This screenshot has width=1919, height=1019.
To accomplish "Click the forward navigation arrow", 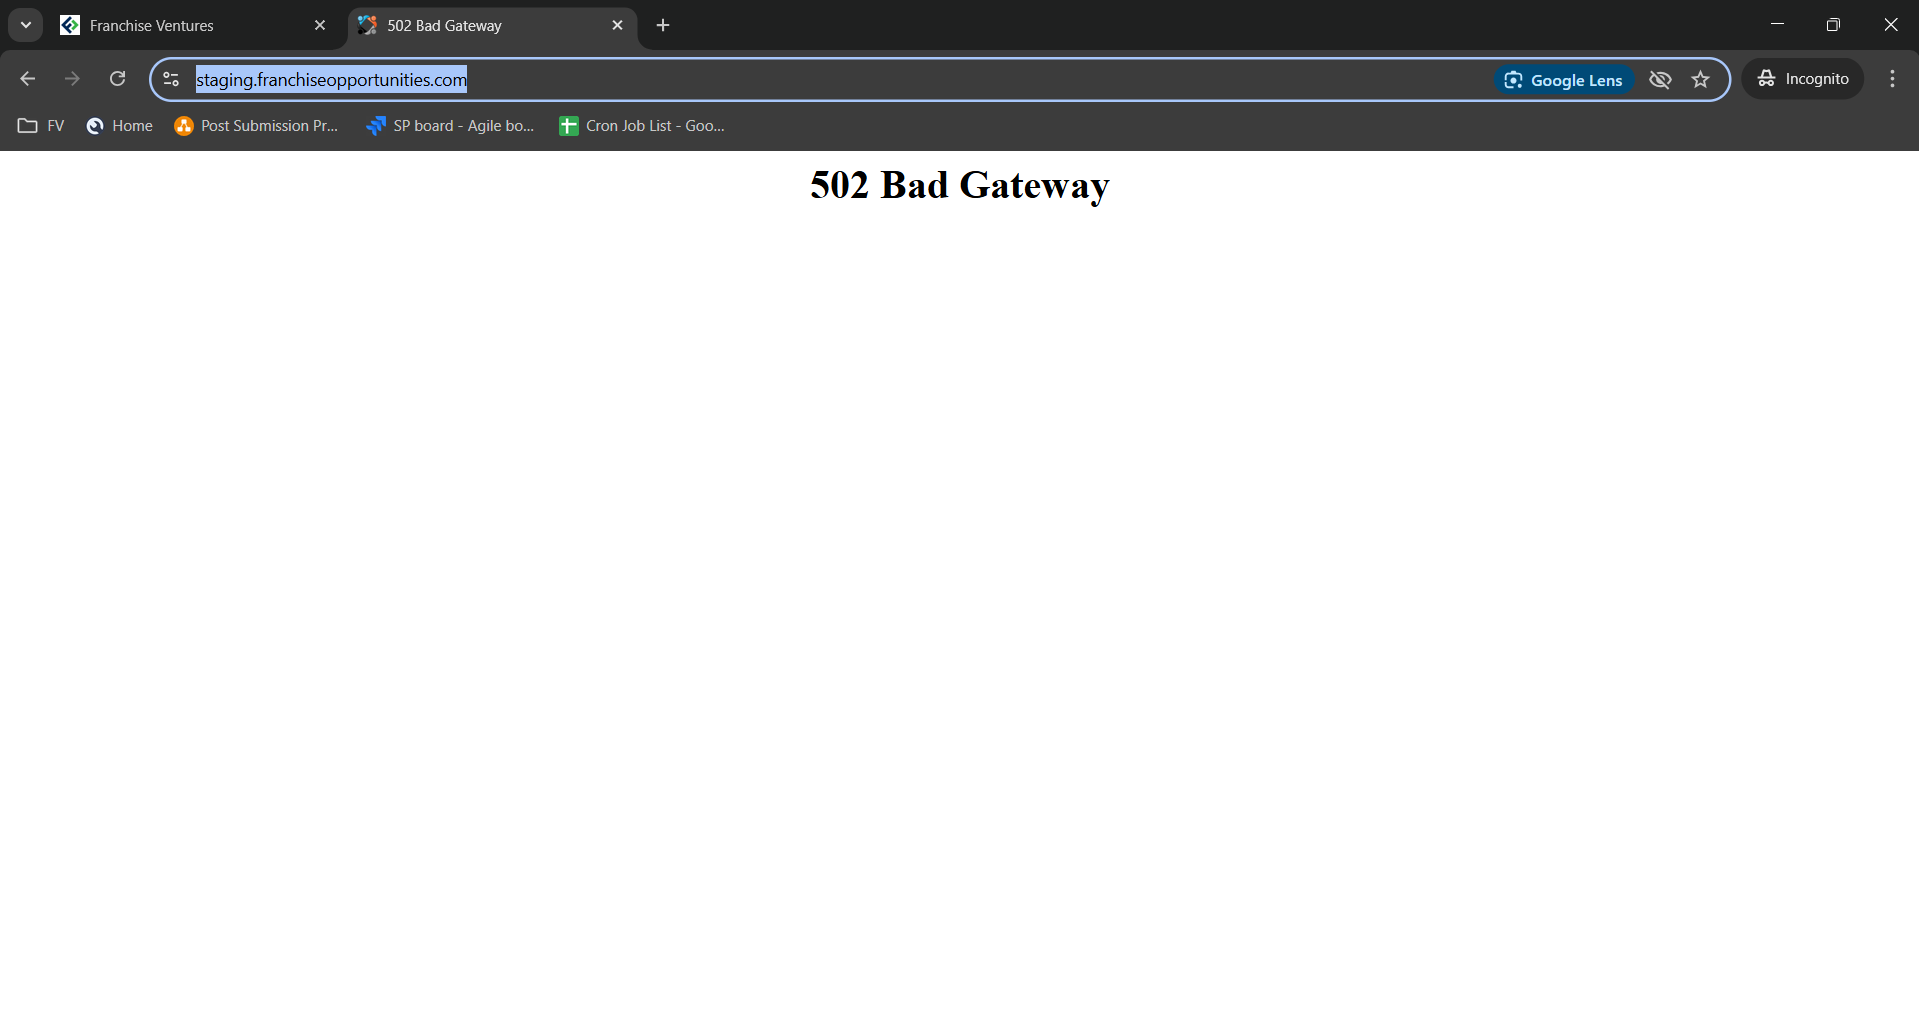I will click(72, 79).
